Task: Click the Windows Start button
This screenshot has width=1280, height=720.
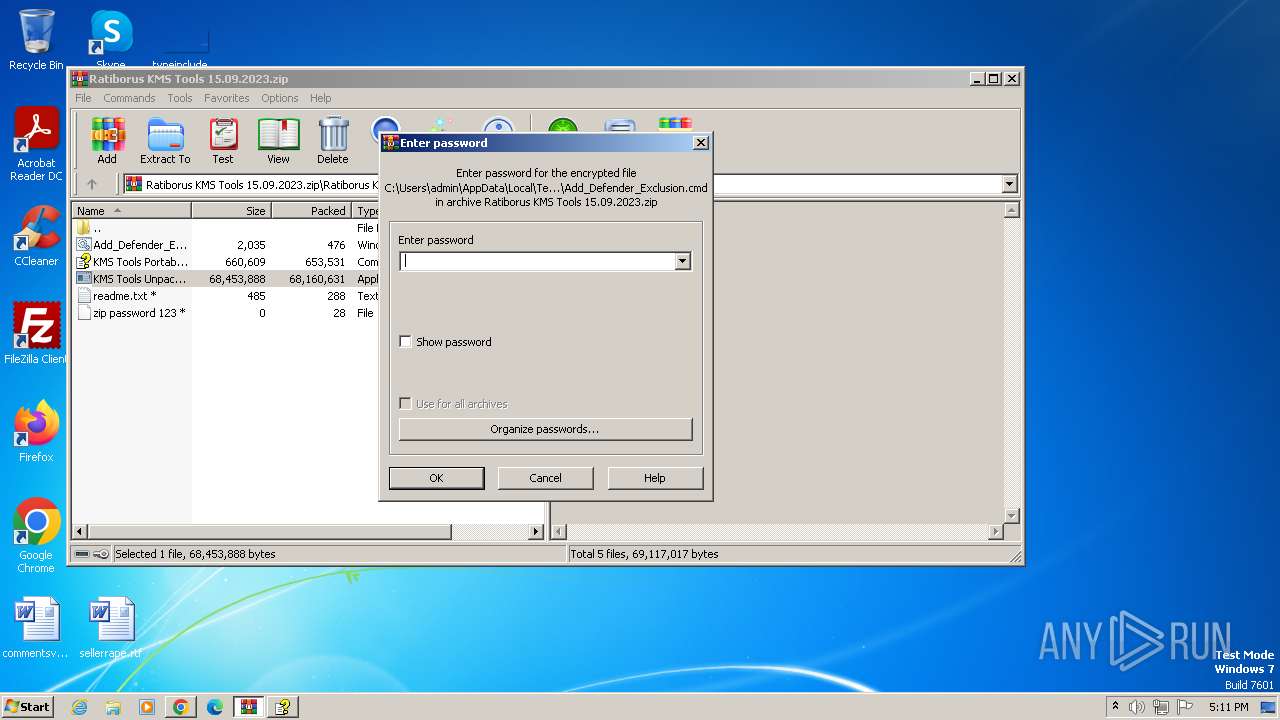Action: point(27,706)
